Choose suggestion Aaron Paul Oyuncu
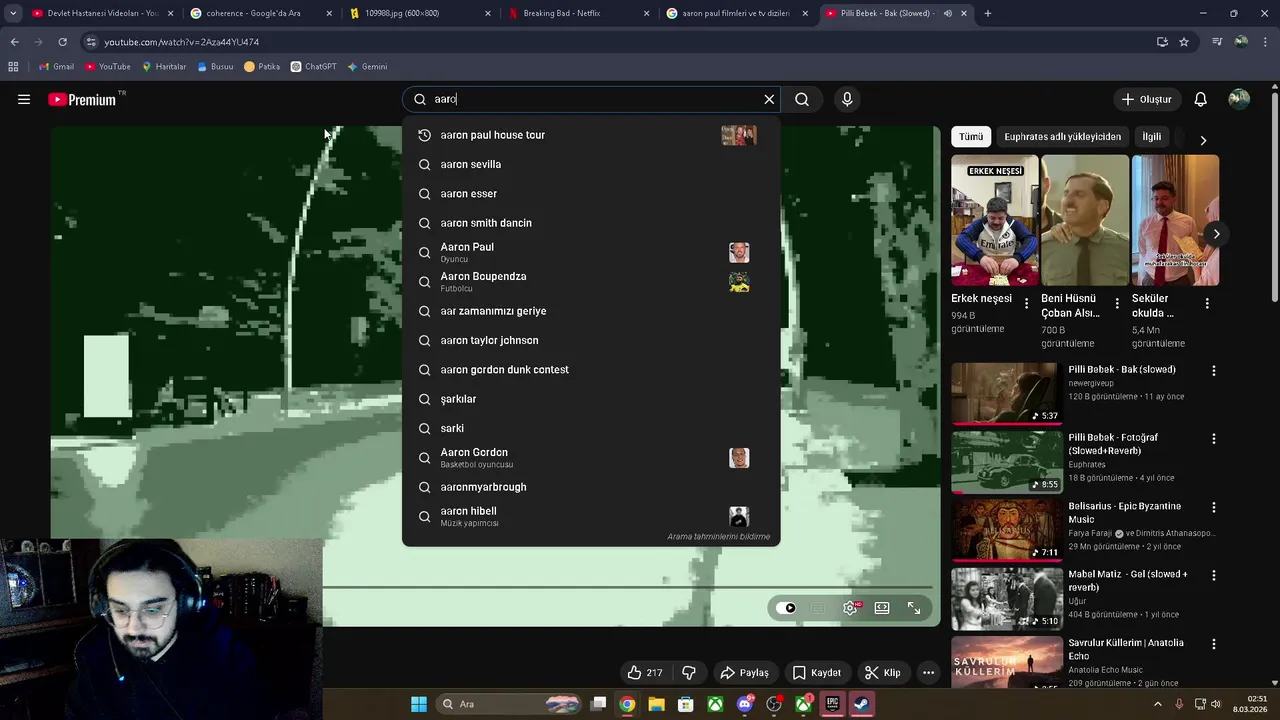1280x720 pixels. (590, 252)
